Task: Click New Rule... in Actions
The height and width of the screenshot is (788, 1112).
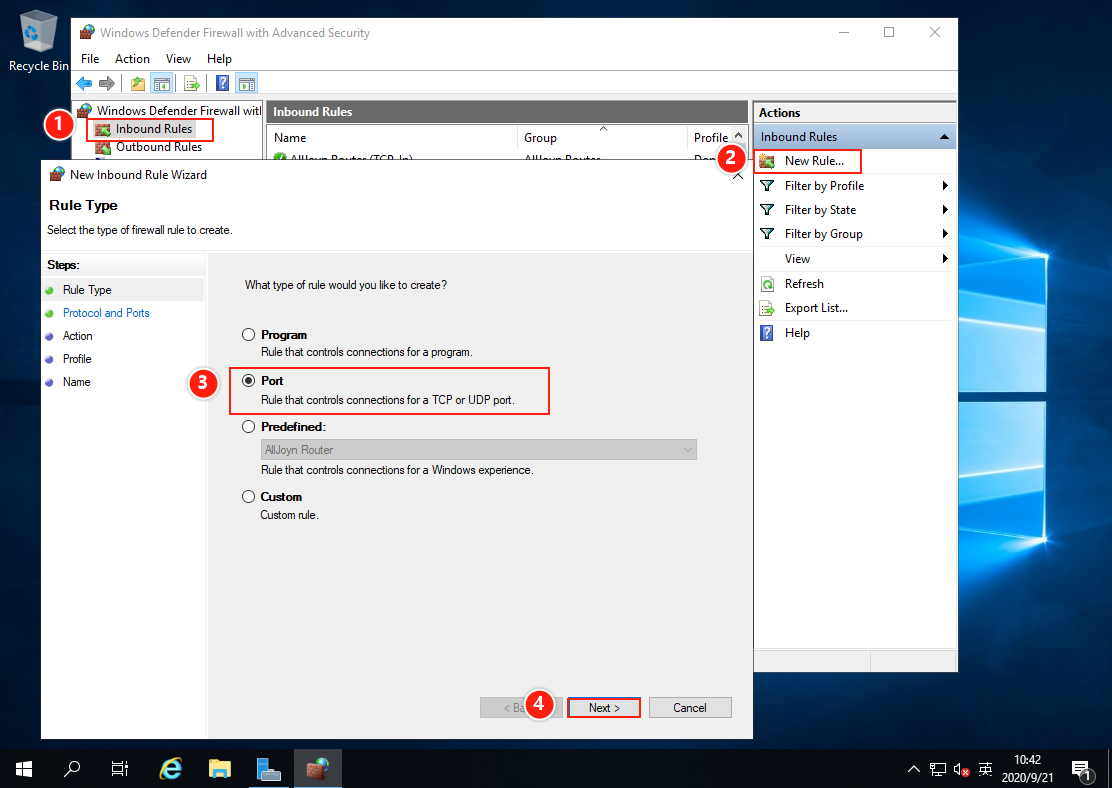Action: pyautogui.click(x=814, y=161)
